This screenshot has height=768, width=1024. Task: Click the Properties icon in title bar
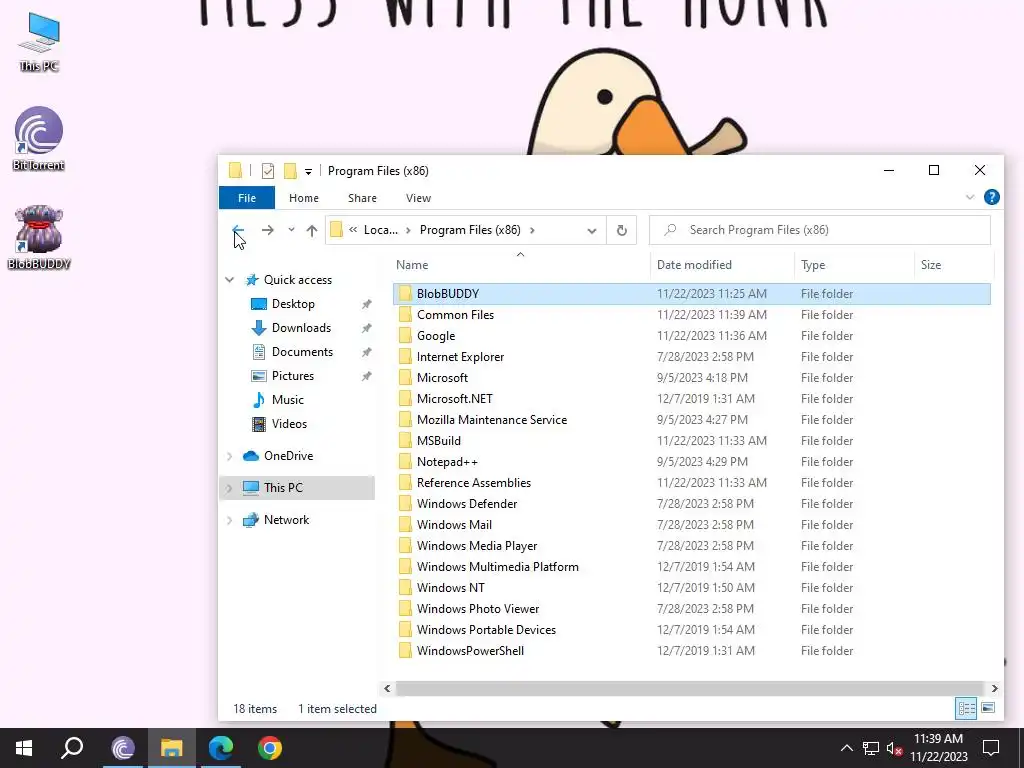(268, 171)
